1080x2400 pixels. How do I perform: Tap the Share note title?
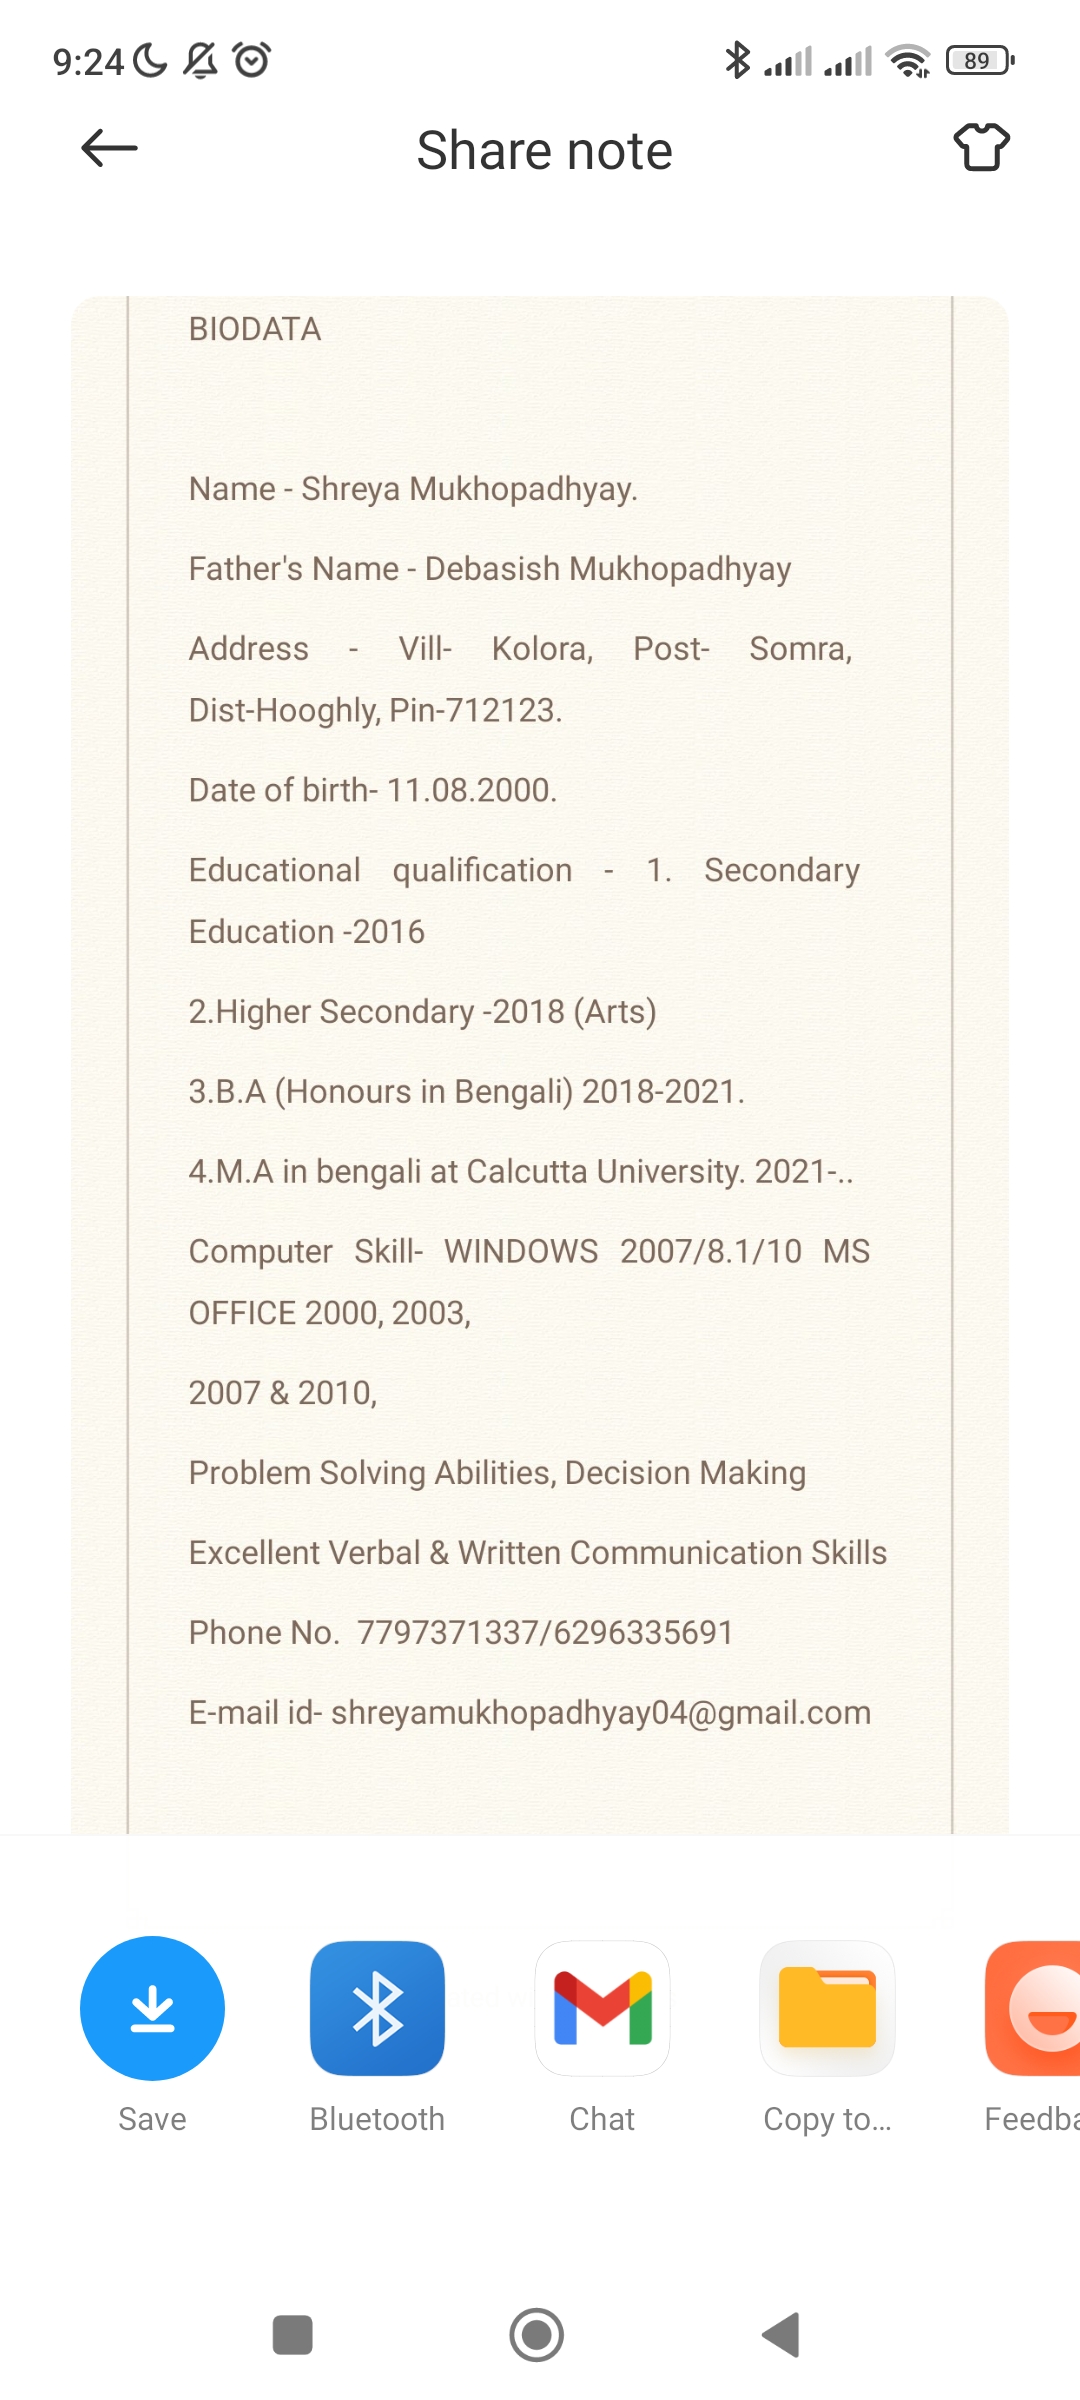tap(544, 151)
